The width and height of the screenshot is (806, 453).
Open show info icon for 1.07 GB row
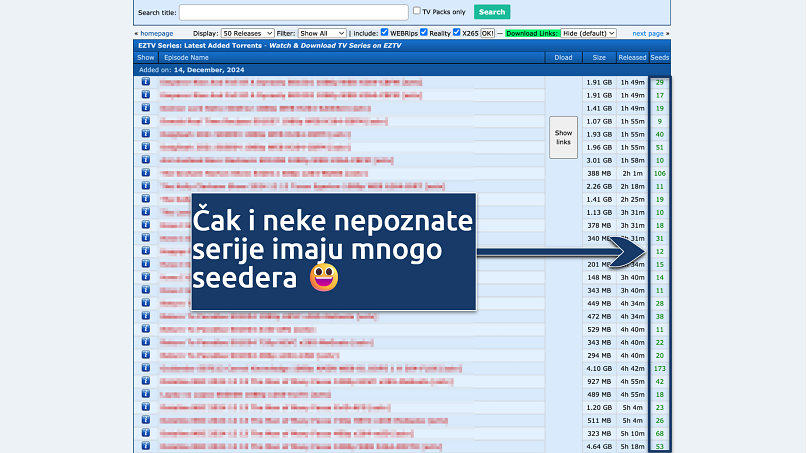145,121
